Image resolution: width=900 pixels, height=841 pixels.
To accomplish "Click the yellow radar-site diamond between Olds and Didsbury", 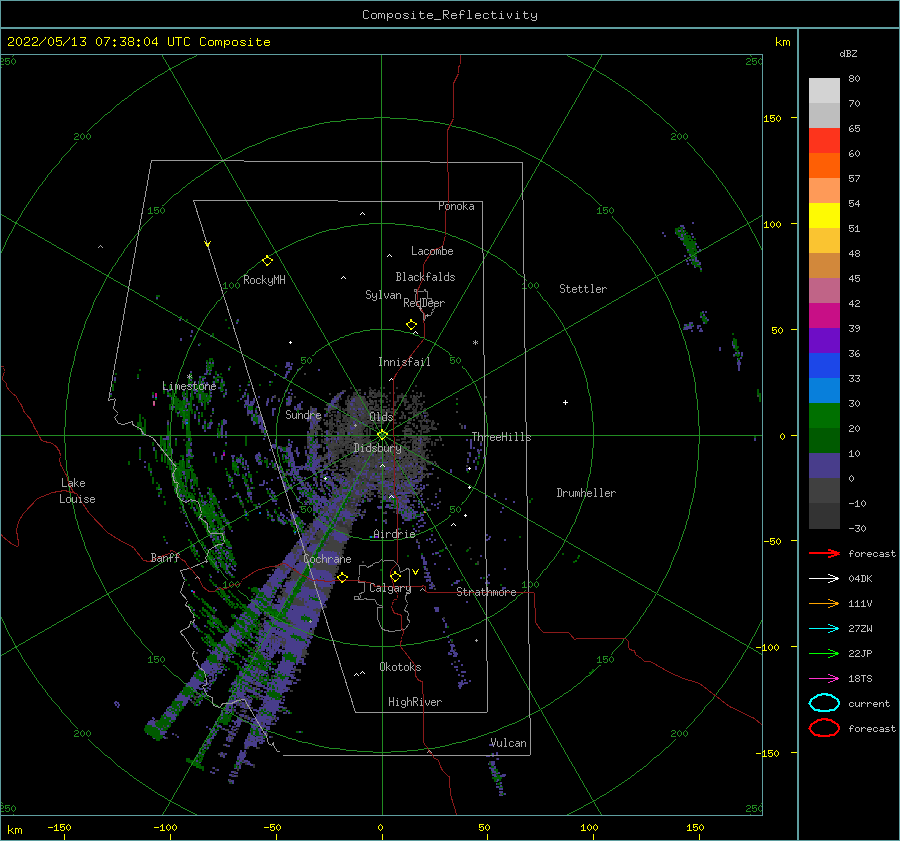I will point(382,435).
